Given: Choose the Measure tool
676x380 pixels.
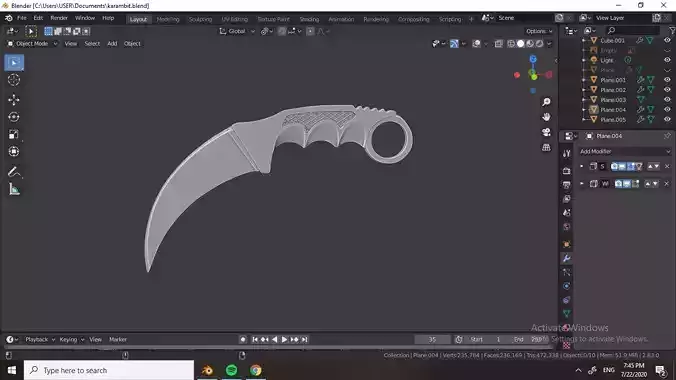Looking at the screenshot, I should point(14,189).
